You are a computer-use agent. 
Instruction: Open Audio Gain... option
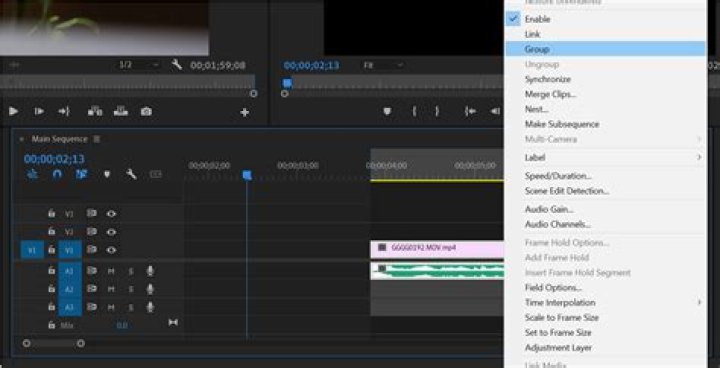point(605,209)
